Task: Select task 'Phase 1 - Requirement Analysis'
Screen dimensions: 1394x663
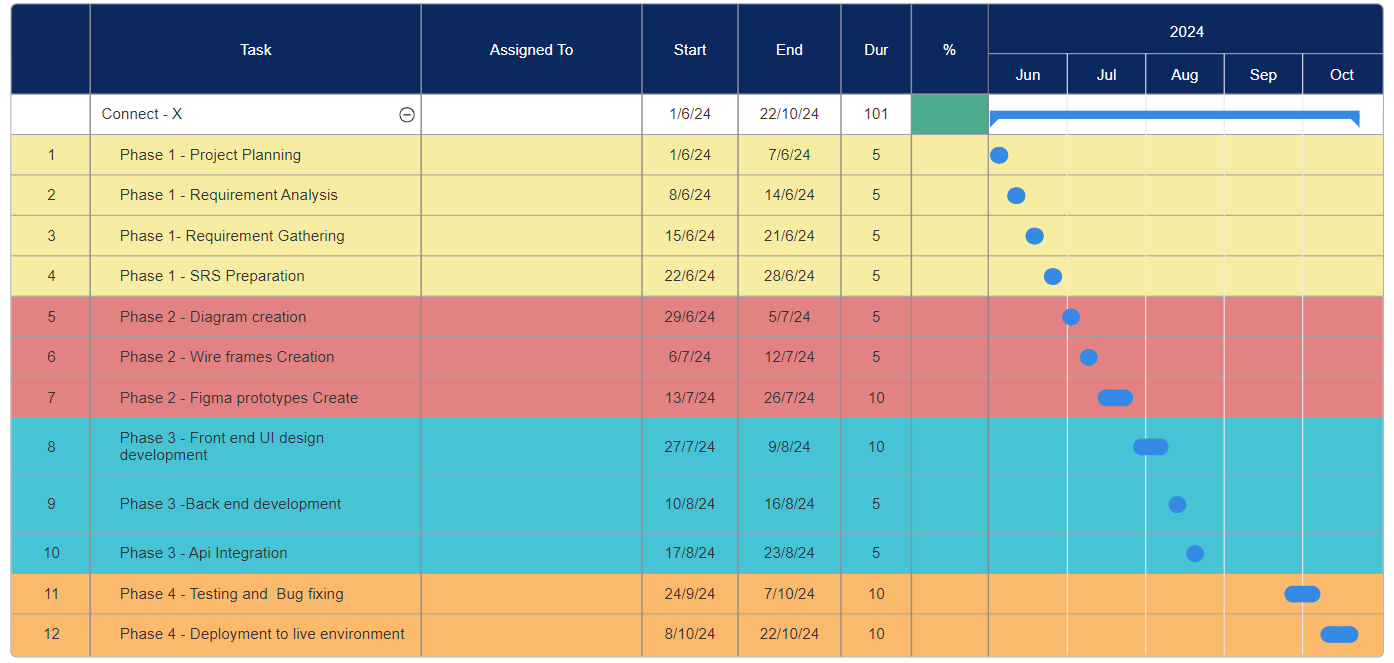Action: point(229,195)
